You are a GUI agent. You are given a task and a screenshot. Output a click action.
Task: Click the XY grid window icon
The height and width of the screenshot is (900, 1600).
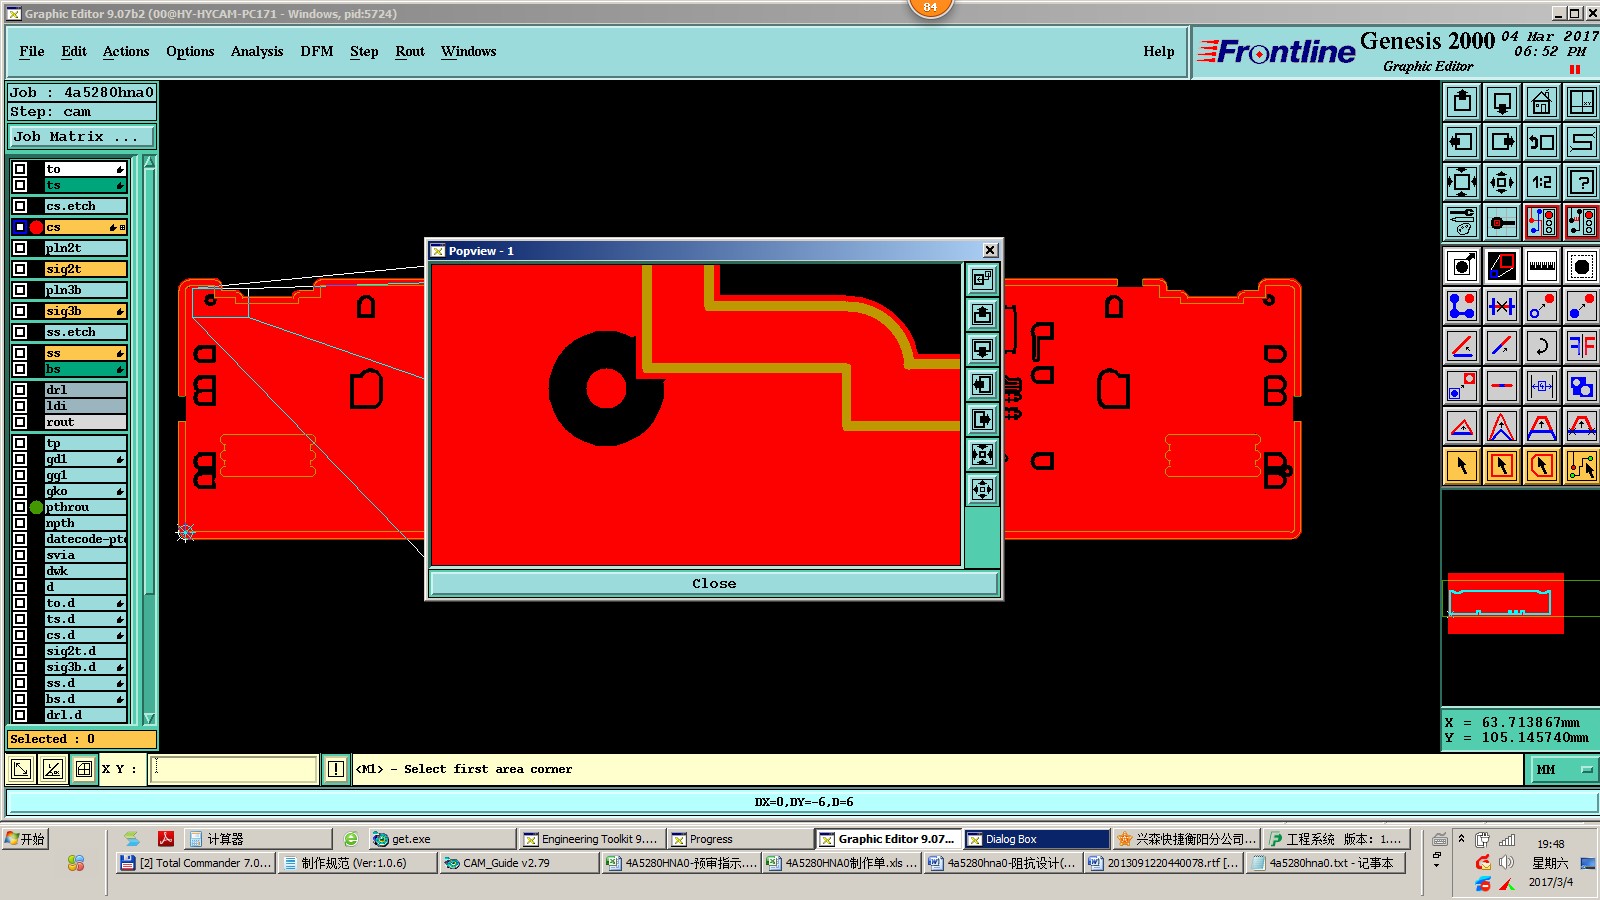[x=1582, y=102]
